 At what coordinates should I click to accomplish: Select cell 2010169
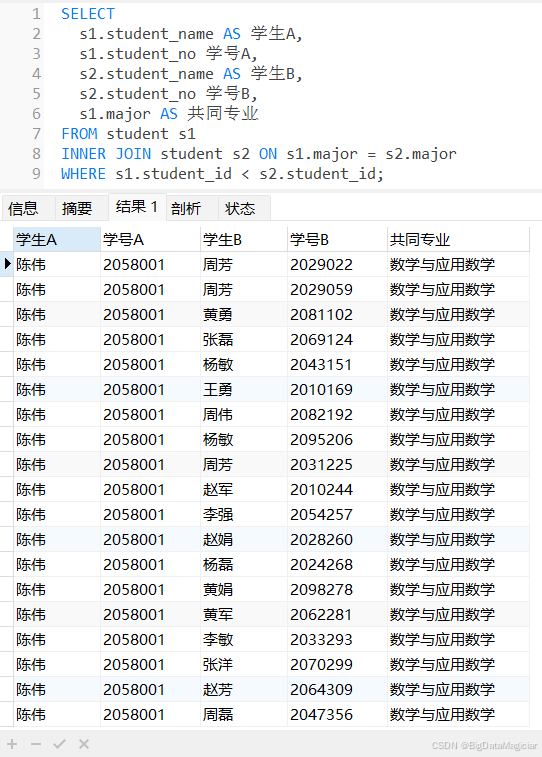(337, 389)
